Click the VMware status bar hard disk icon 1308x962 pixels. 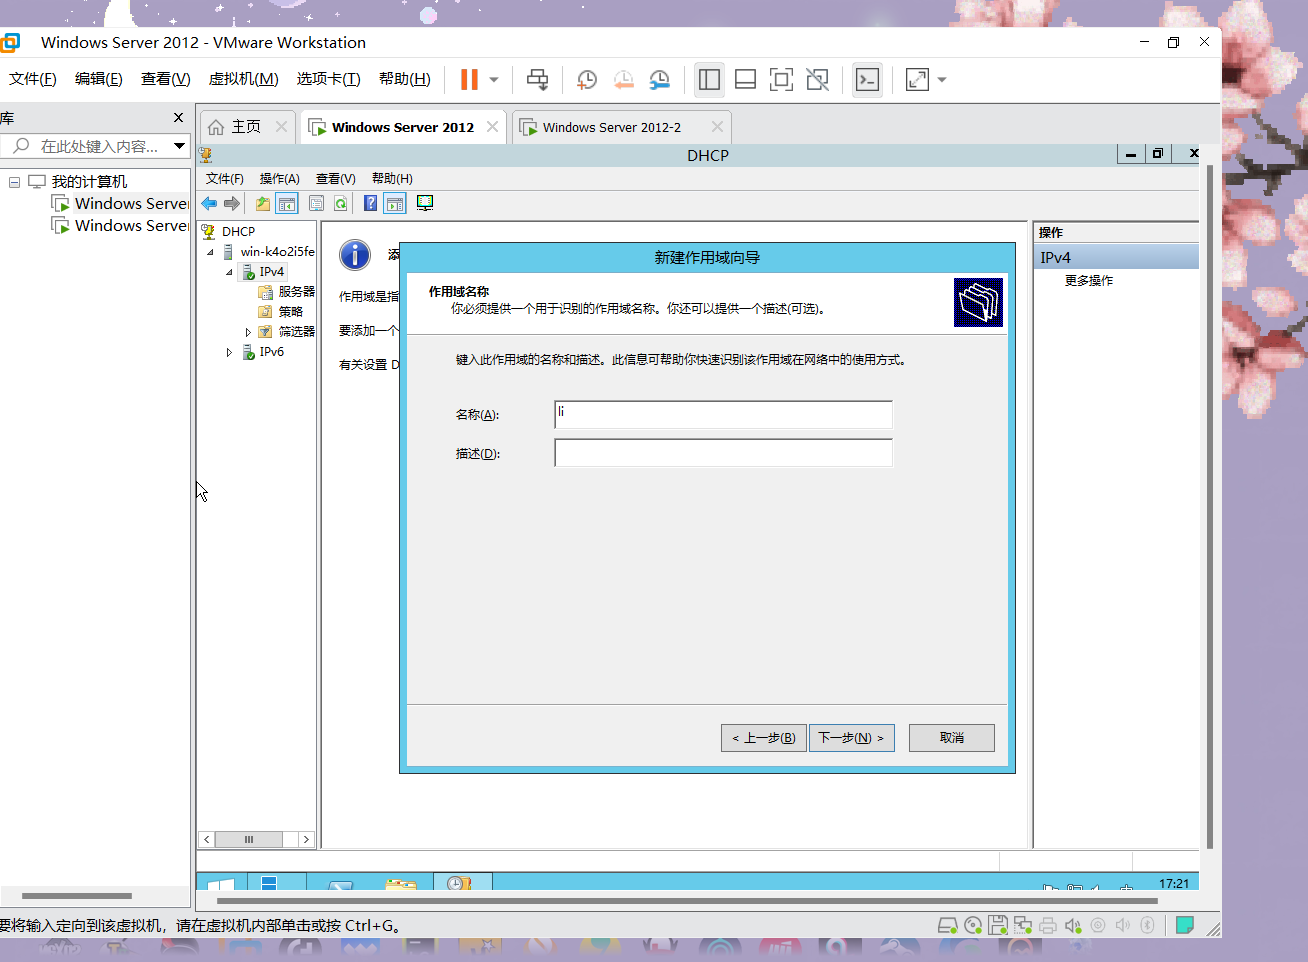[947, 926]
